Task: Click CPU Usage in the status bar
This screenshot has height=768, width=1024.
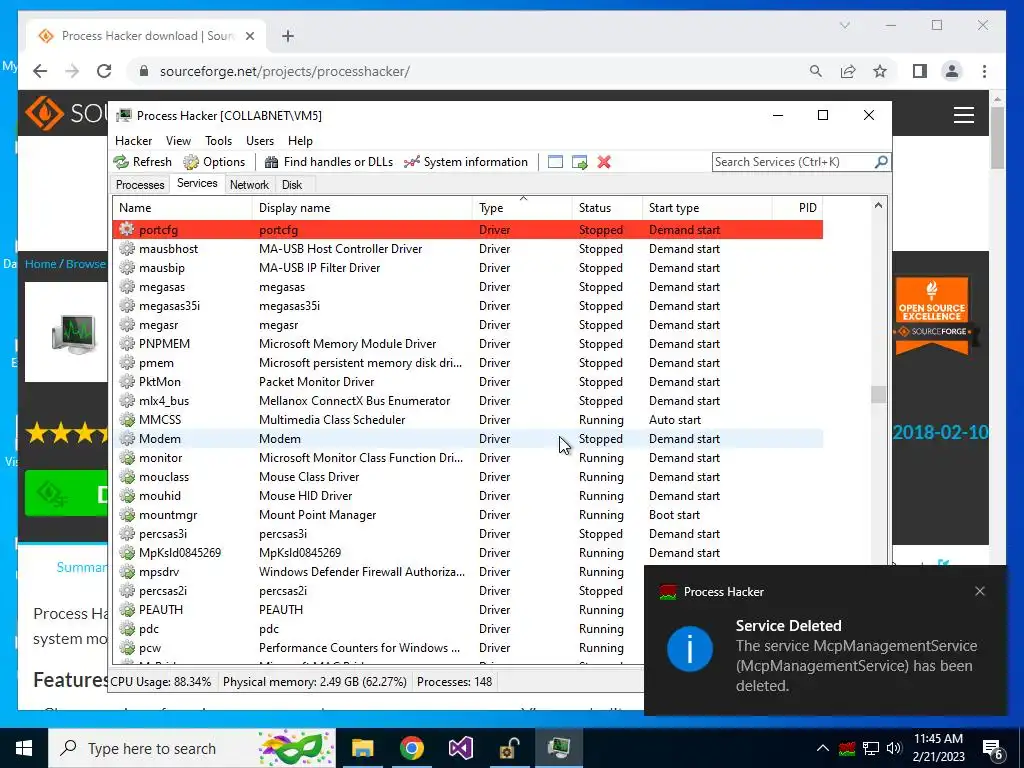Action: coord(161,682)
